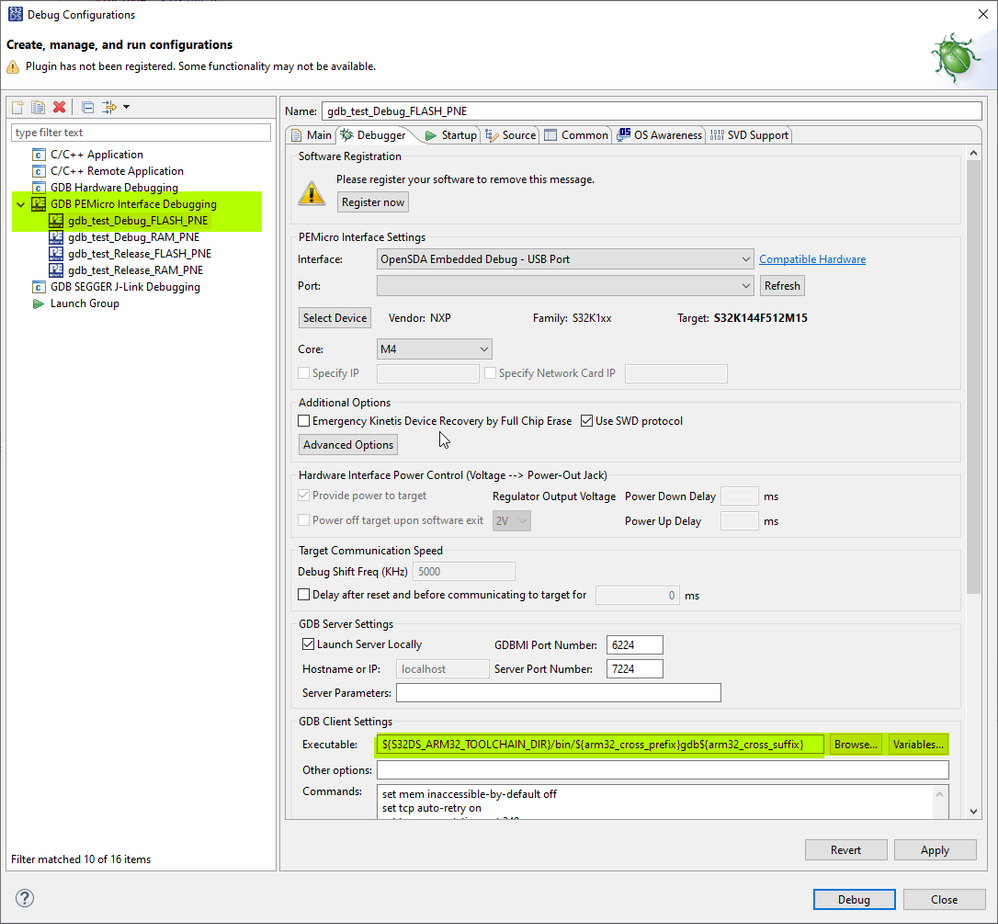Select gdb_test_Release_RAM_PNE configuration

point(136,270)
